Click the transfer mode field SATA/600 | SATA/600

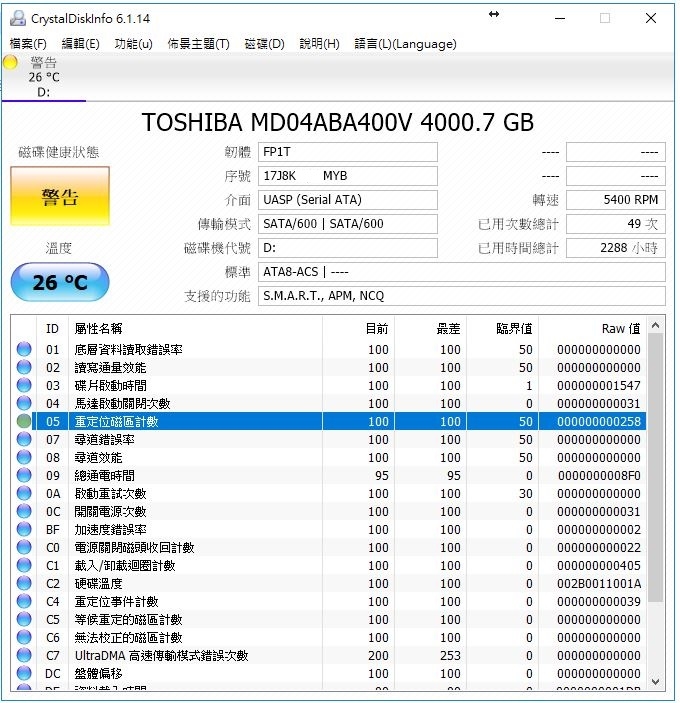(x=347, y=224)
